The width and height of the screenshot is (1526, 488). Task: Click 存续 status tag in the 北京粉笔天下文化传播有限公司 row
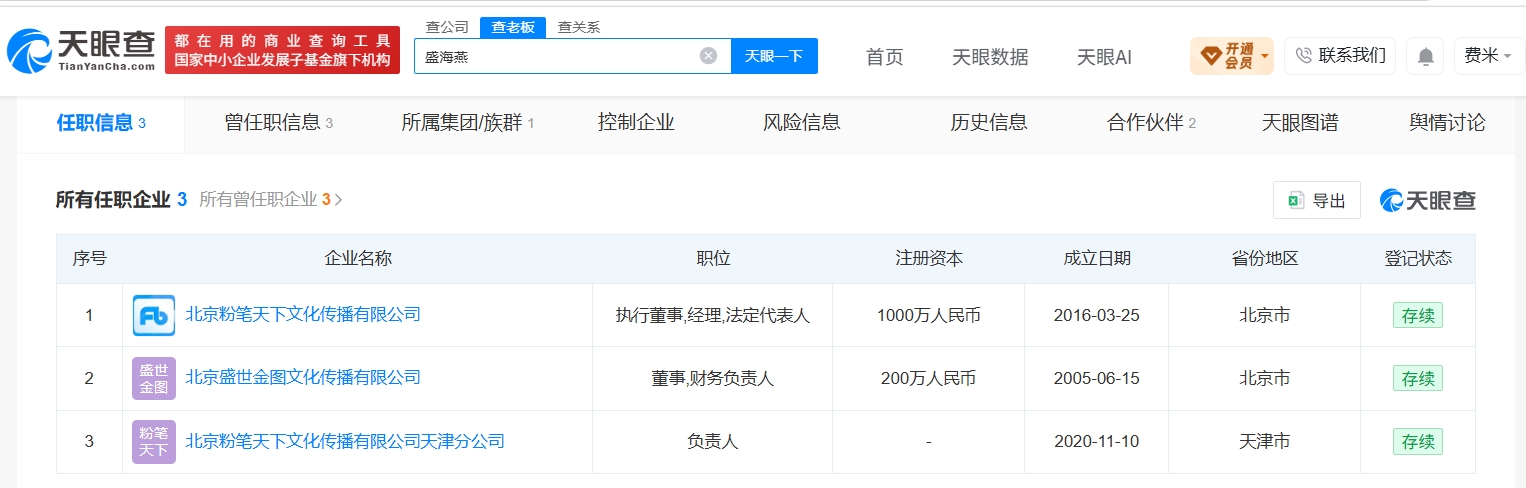[x=1417, y=315]
